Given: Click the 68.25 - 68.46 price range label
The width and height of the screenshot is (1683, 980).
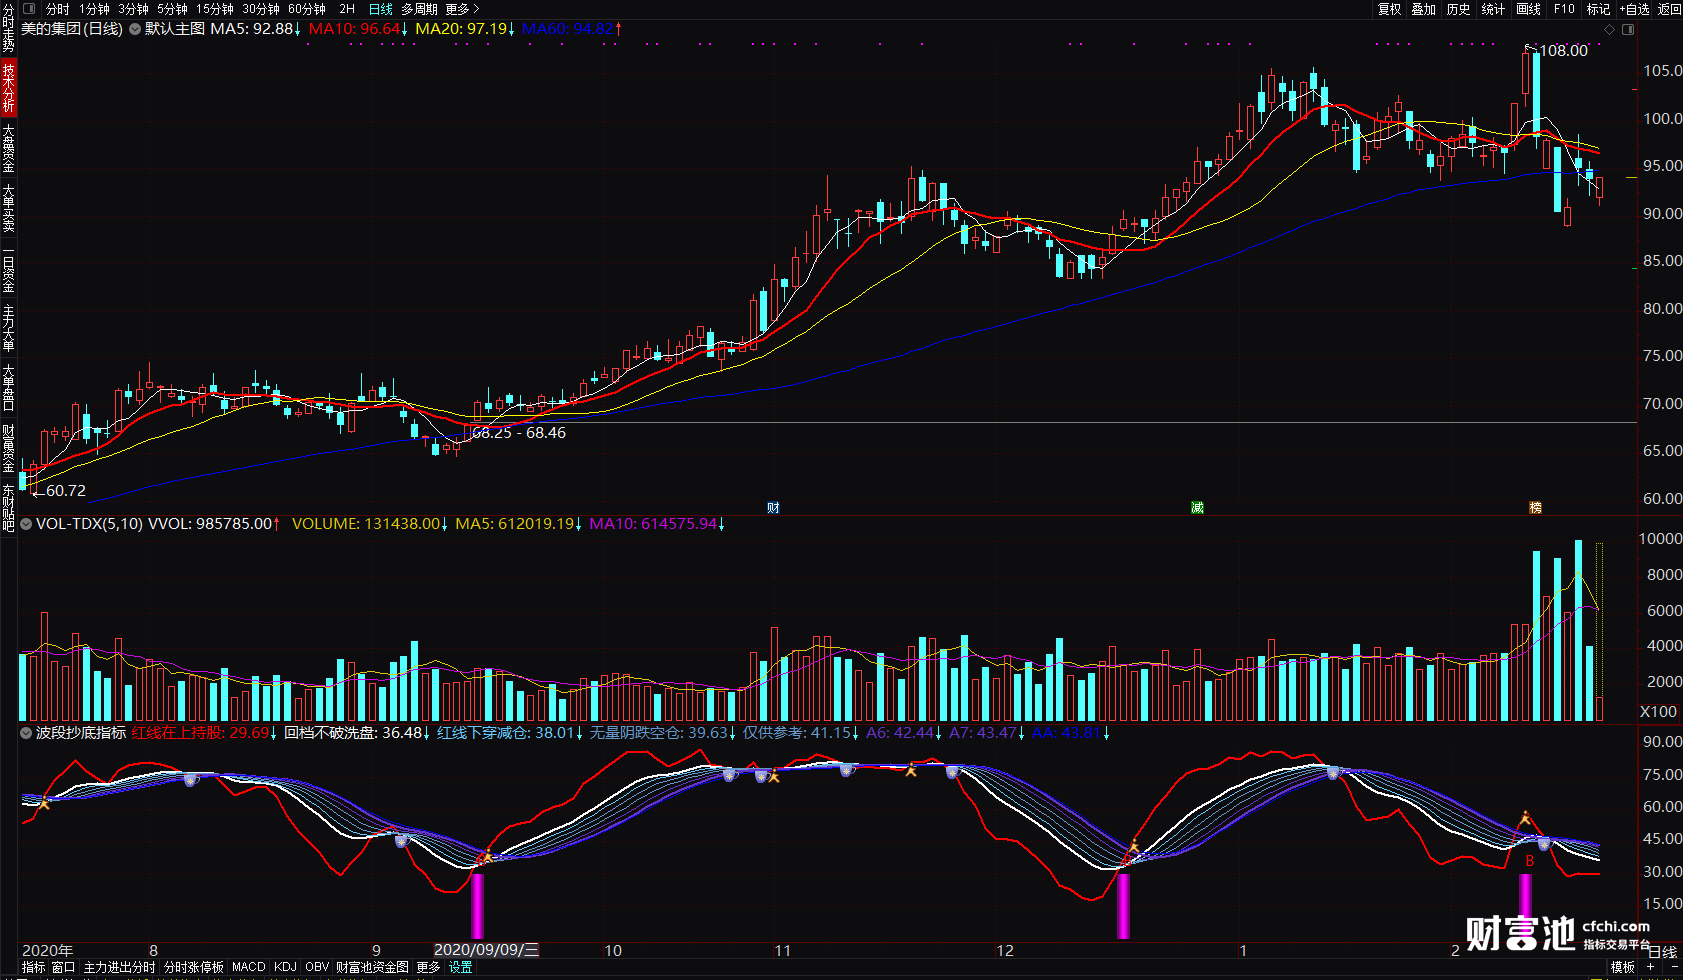Looking at the screenshot, I should point(518,433).
